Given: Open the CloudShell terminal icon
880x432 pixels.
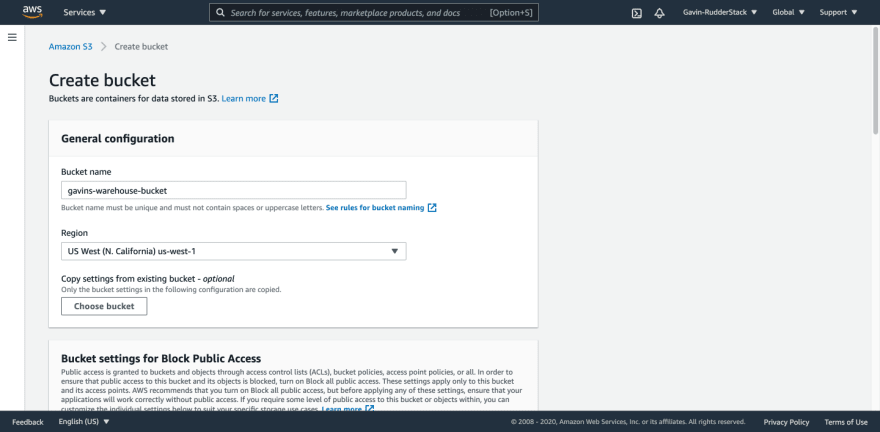Looking at the screenshot, I should coord(637,13).
